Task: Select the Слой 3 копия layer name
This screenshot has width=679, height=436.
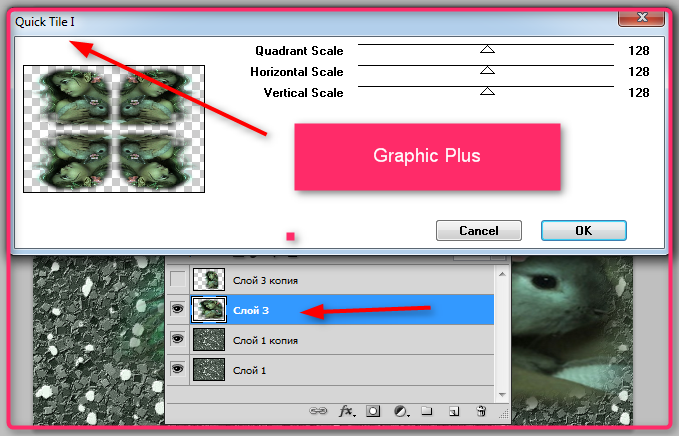Action: point(265,281)
